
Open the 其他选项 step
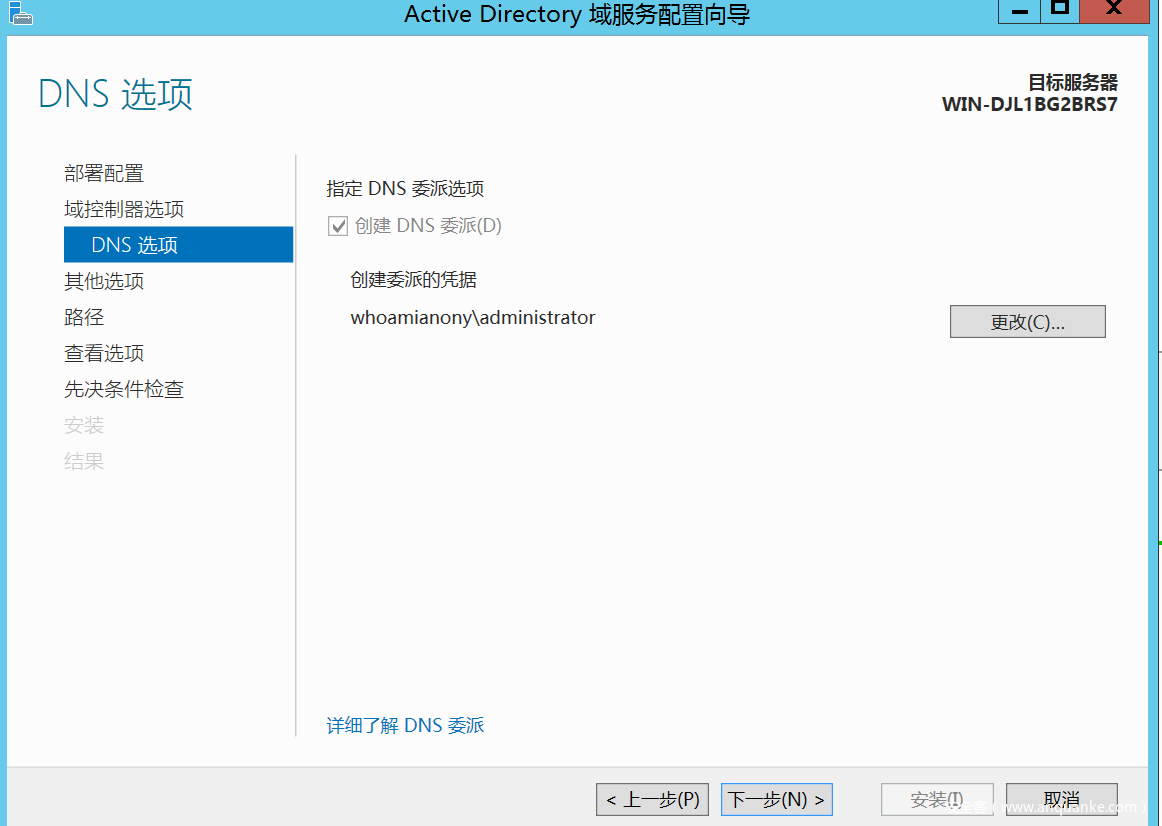pos(104,281)
